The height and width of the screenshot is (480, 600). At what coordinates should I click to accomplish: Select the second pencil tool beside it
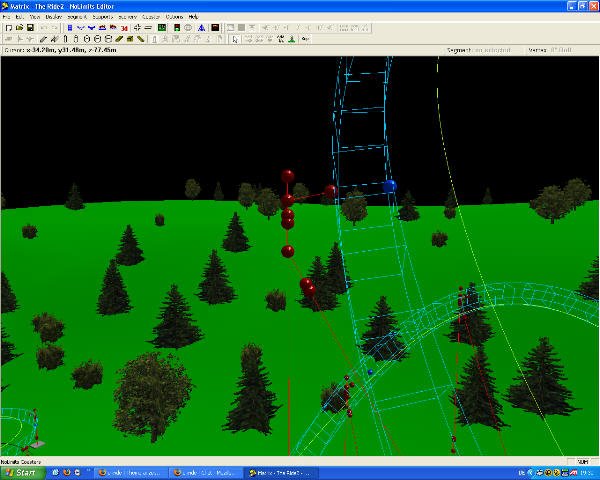[54, 39]
